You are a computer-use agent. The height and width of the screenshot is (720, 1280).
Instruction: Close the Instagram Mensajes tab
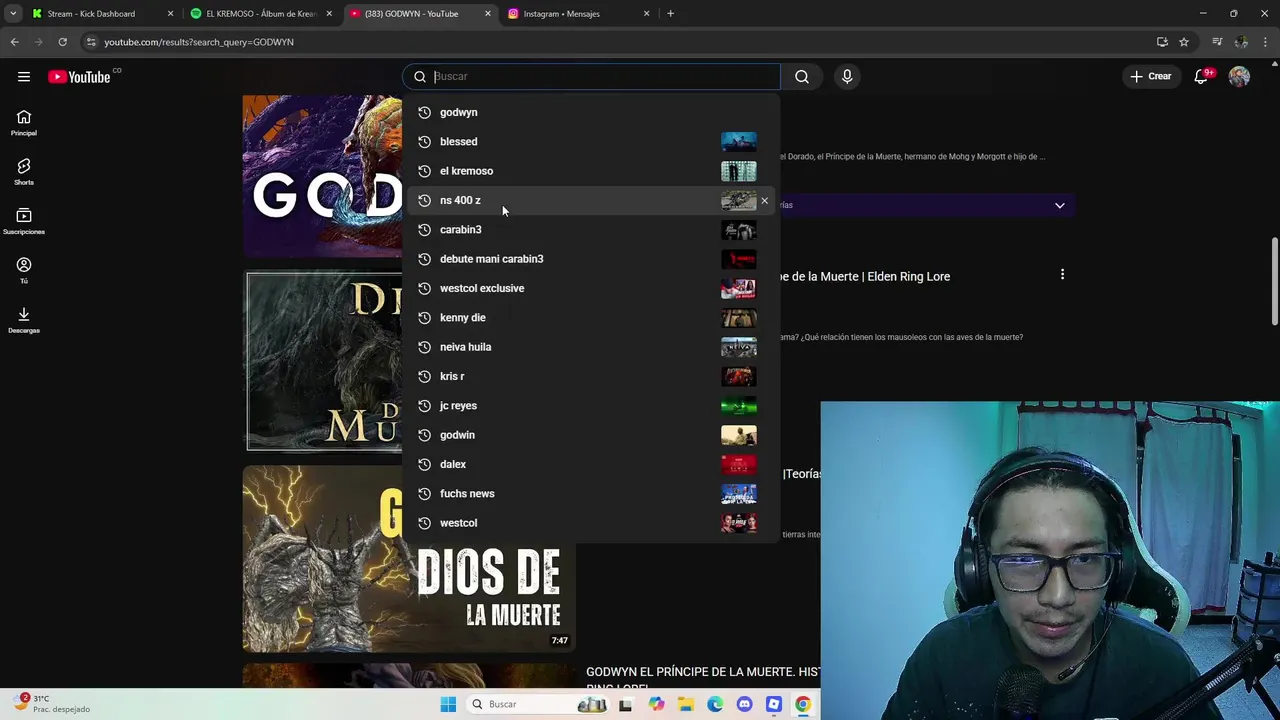pyautogui.click(x=646, y=14)
